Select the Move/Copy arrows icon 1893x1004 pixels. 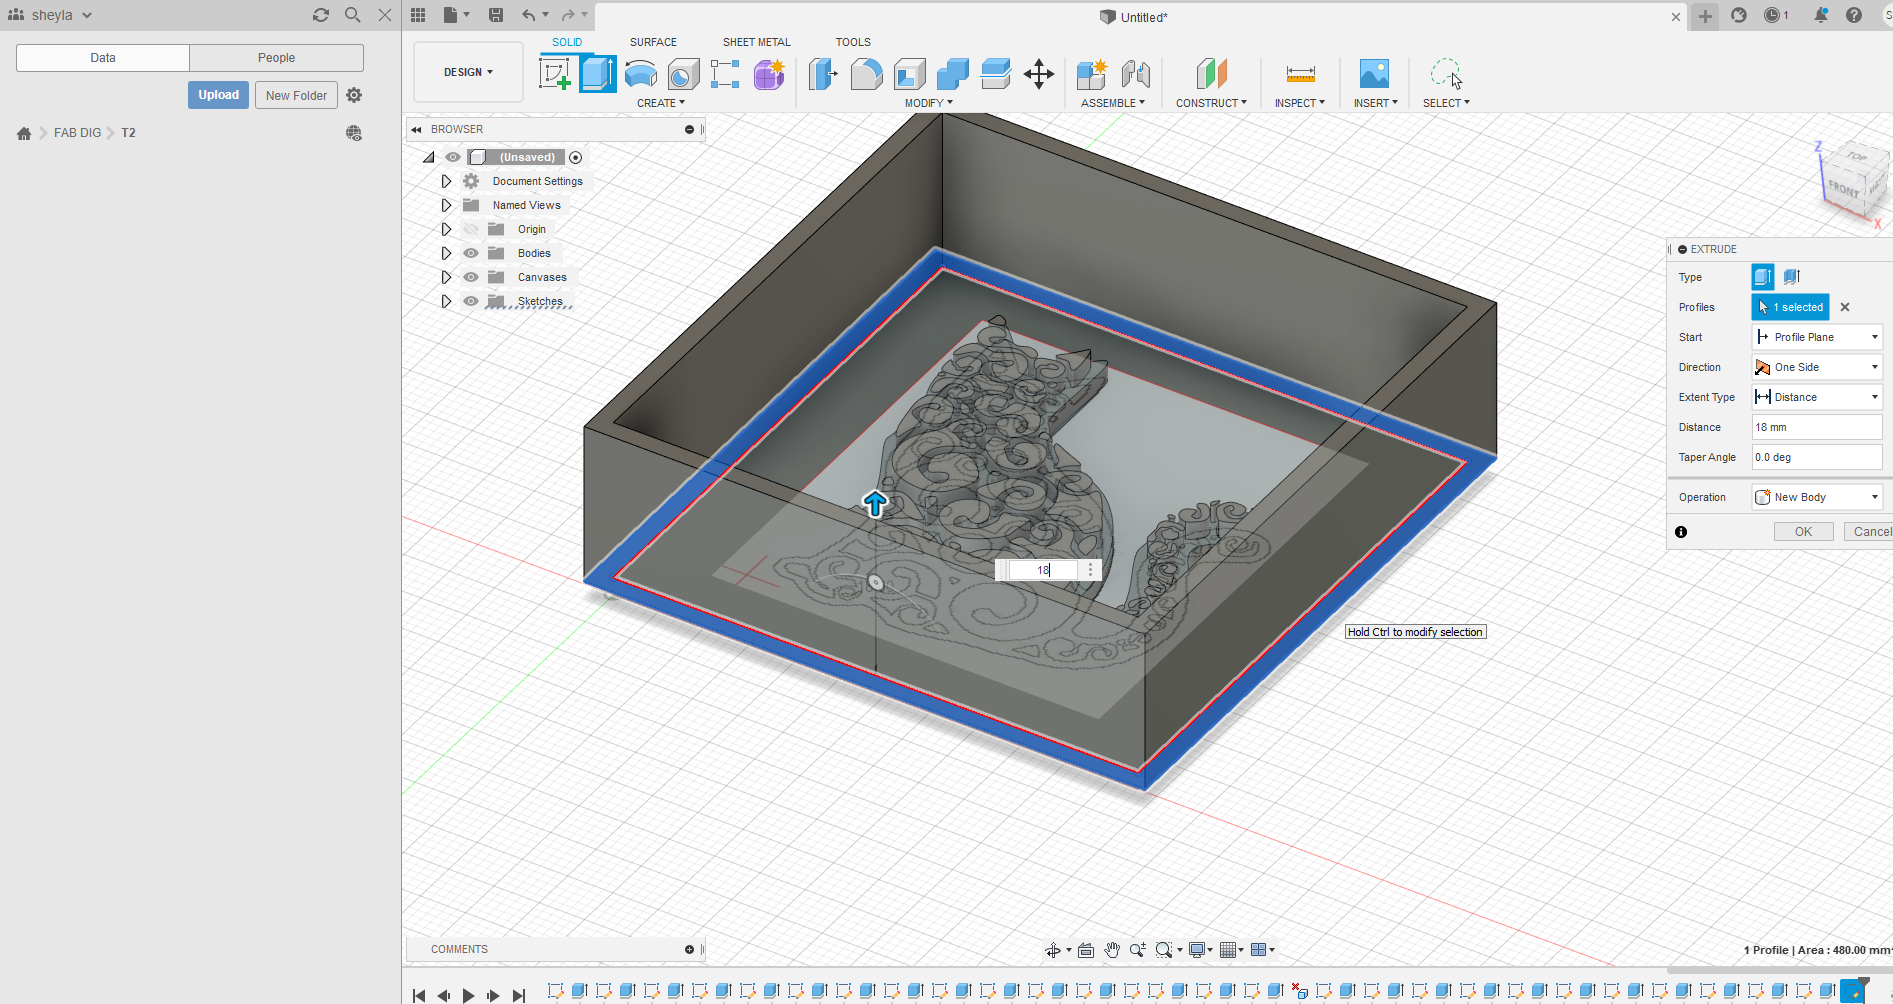(1039, 74)
